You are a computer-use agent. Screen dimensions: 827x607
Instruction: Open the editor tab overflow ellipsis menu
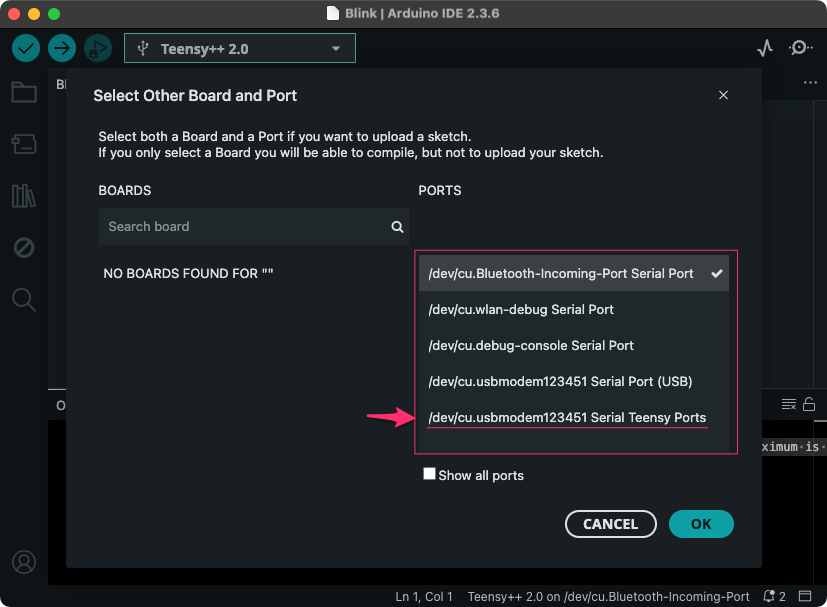[x=810, y=83]
